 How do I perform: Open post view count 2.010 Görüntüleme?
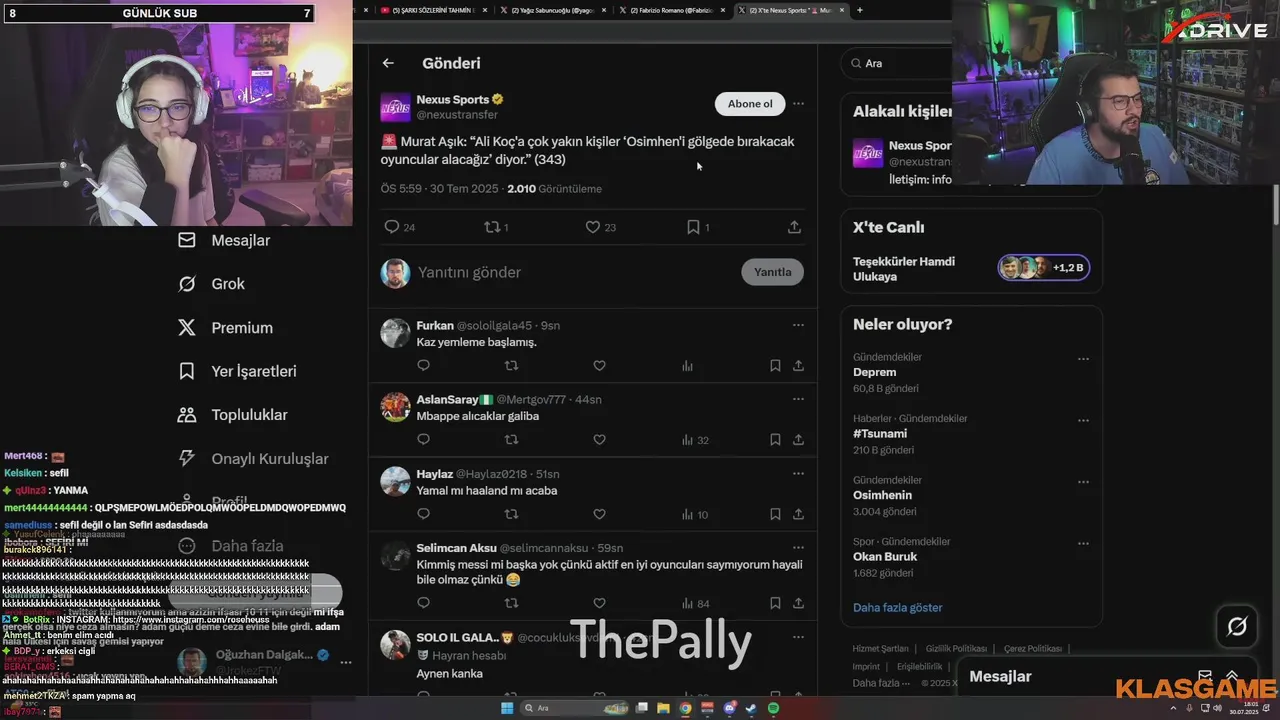click(x=554, y=189)
